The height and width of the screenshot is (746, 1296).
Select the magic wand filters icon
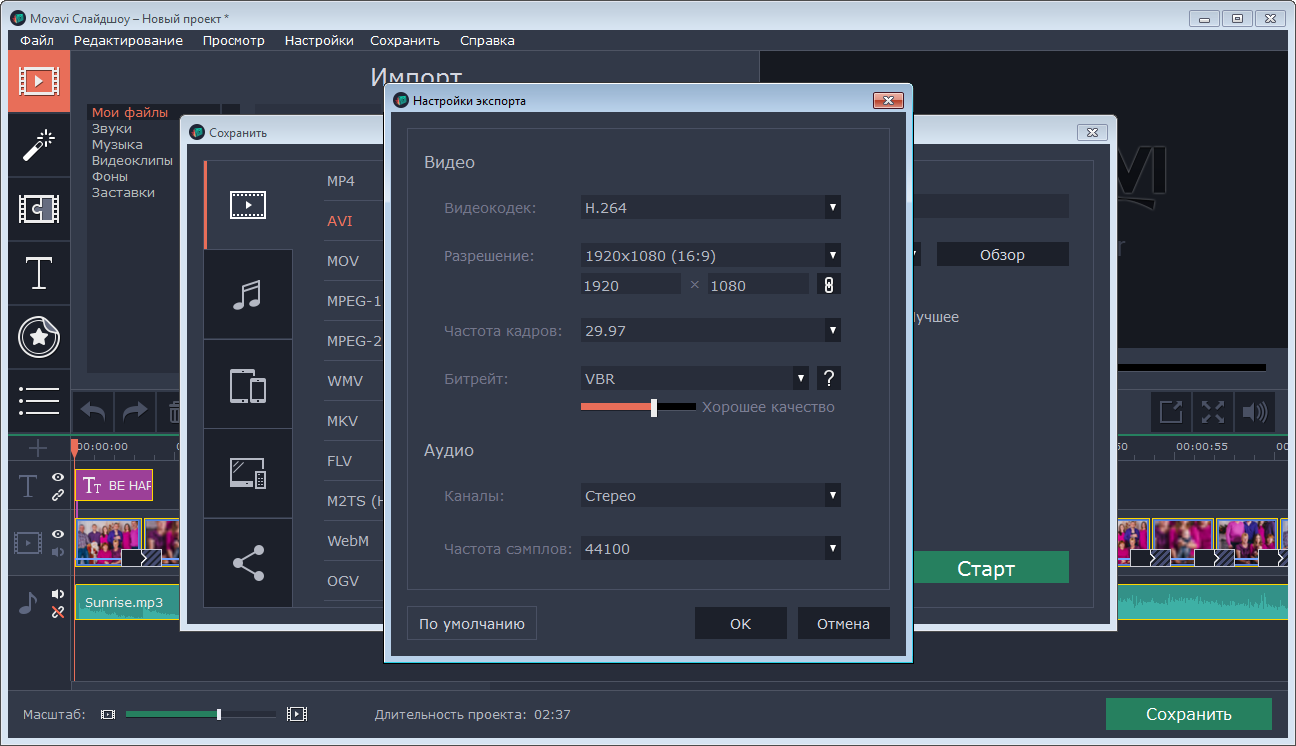(39, 145)
